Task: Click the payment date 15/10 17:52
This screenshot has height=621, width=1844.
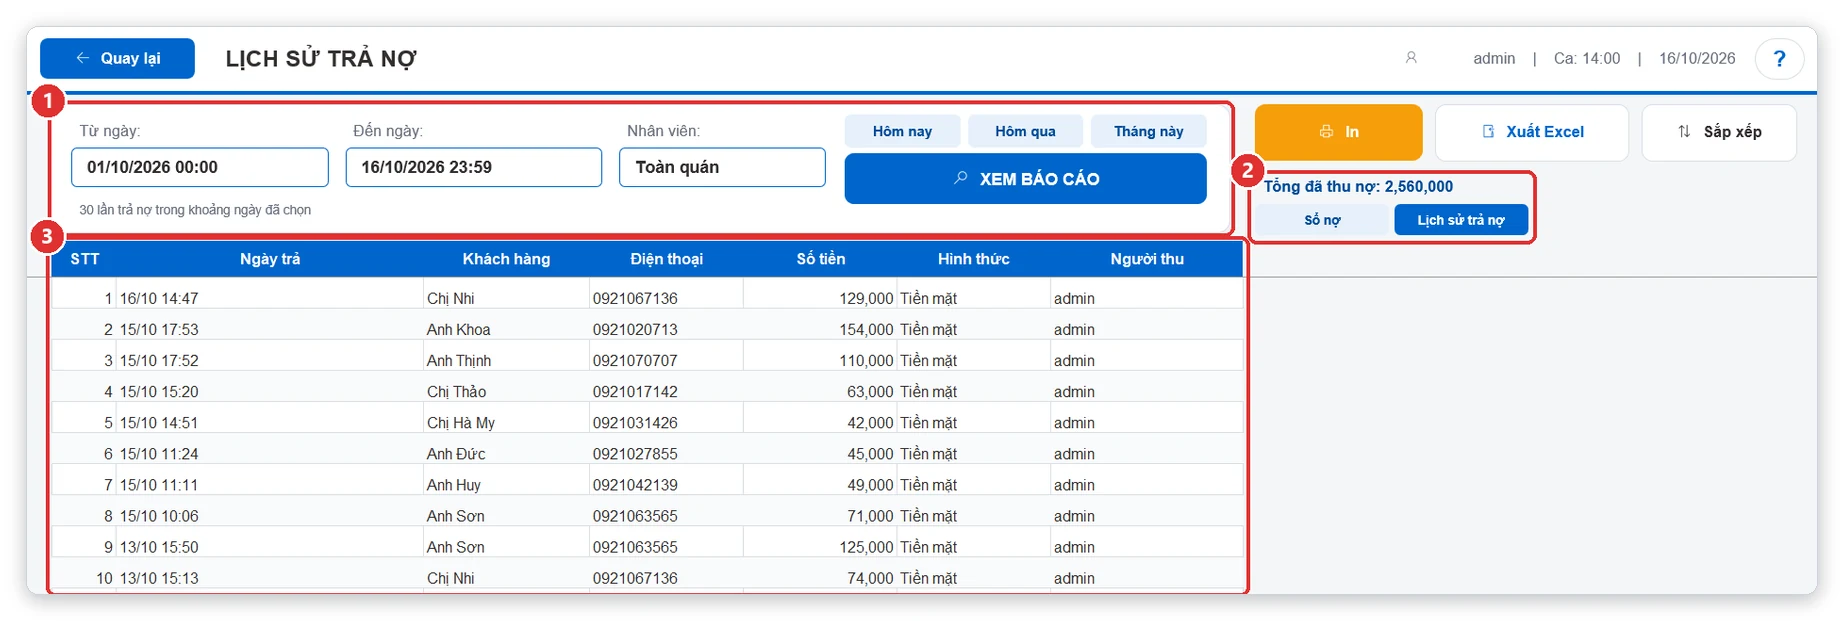Action: click(x=159, y=360)
